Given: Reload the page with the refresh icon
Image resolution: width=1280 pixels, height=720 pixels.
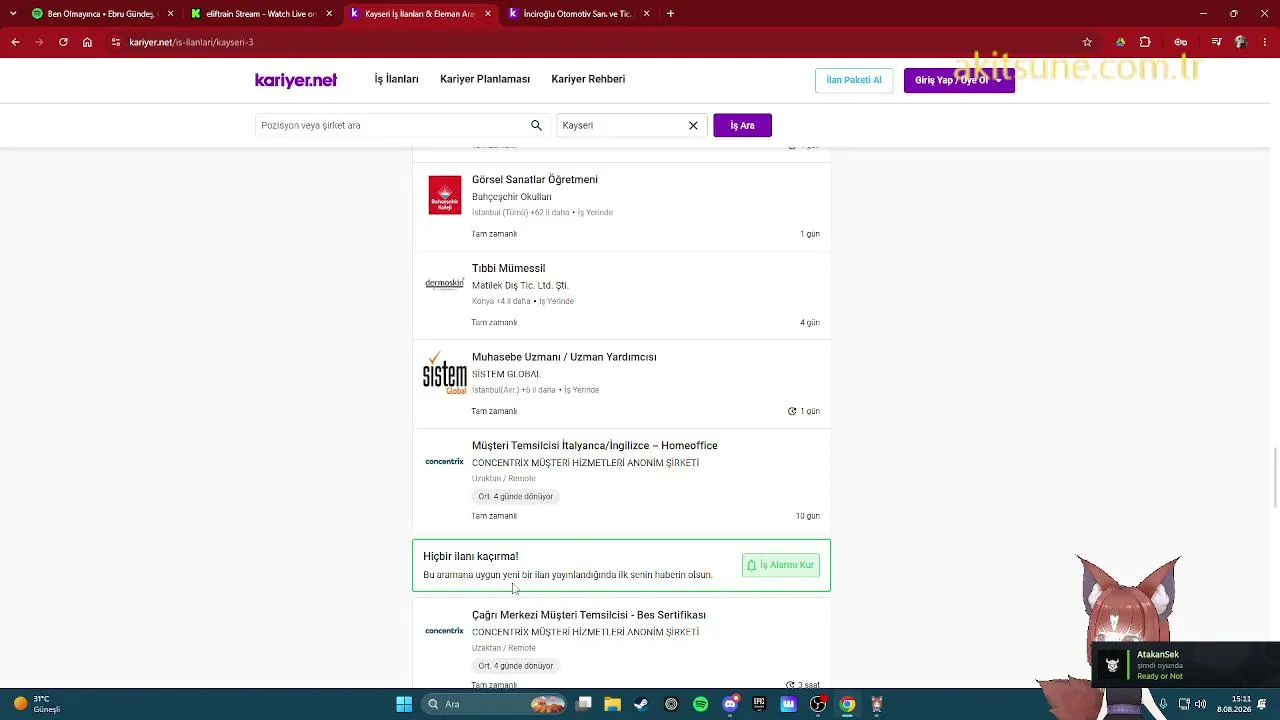Looking at the screenshot, I should coord(63,42).
